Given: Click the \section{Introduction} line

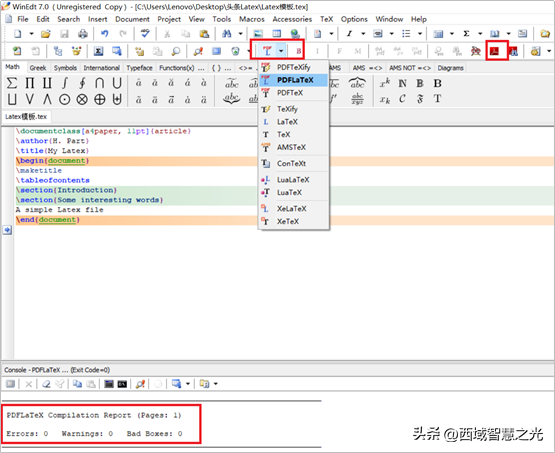Looking at the screenshot, I should tap(66, 190).
